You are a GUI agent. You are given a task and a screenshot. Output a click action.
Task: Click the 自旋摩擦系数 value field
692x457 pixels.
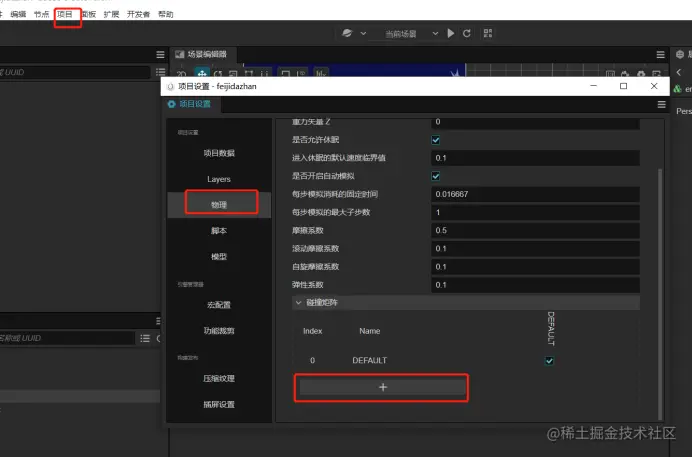coord(535,266)
